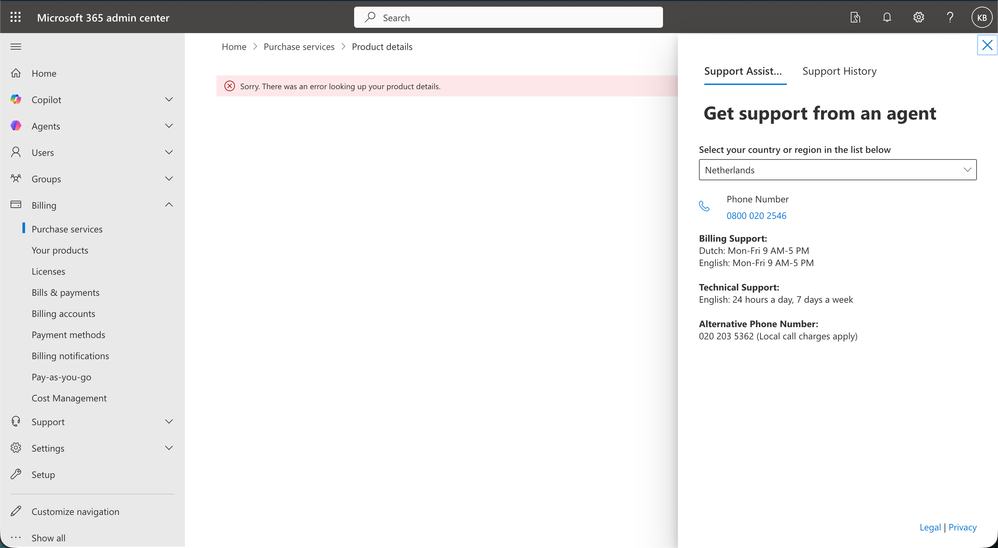Select Payment methods menu item
This screenshot has height=548, width=998.
68,335
